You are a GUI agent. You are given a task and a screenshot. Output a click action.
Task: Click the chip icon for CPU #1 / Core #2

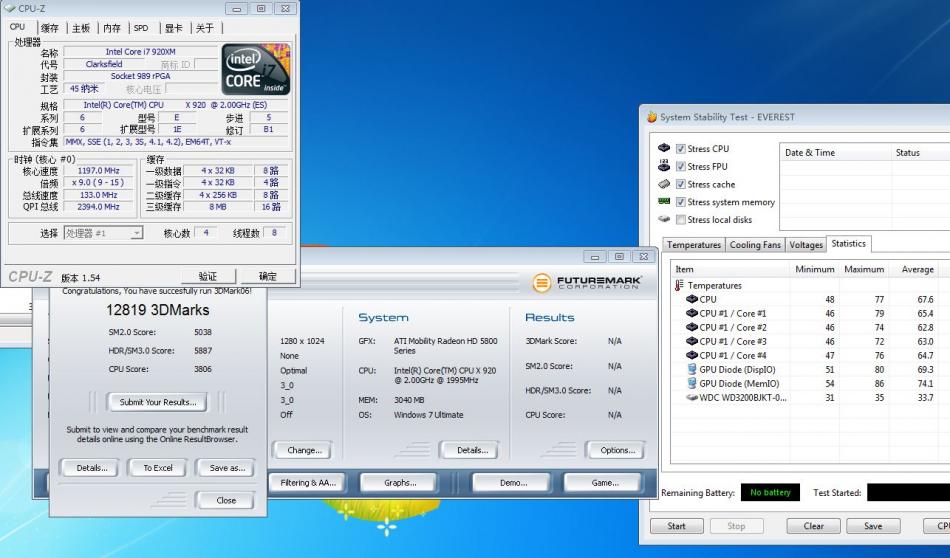(692, 327)
